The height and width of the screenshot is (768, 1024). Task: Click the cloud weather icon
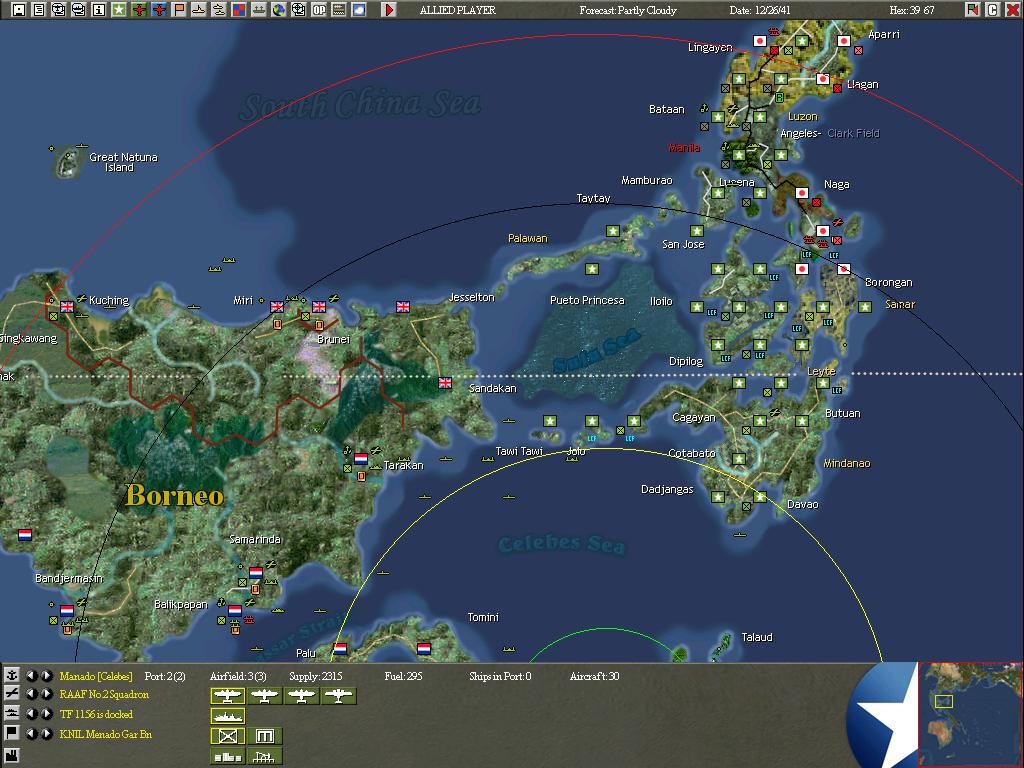(x=359, y=10)
